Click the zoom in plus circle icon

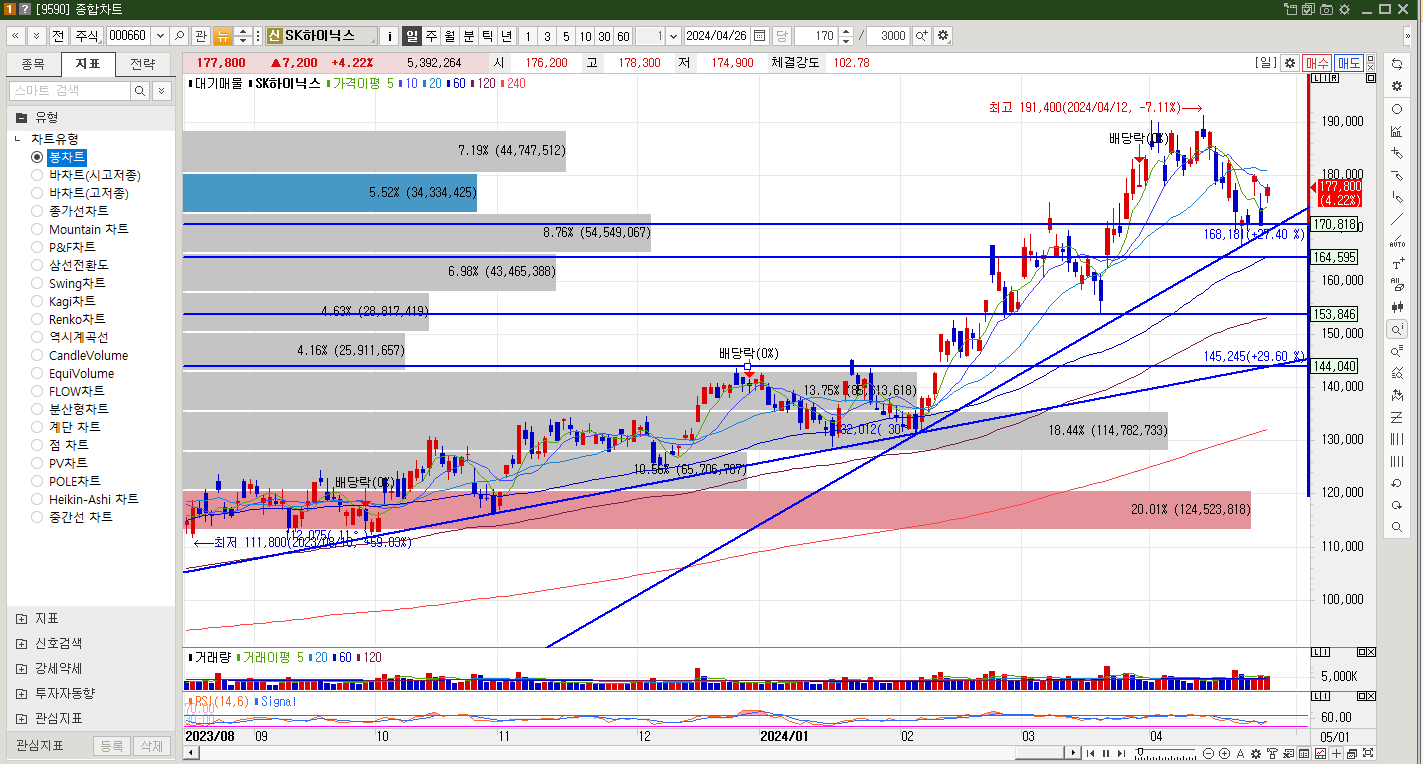(x=1225, y=753)
